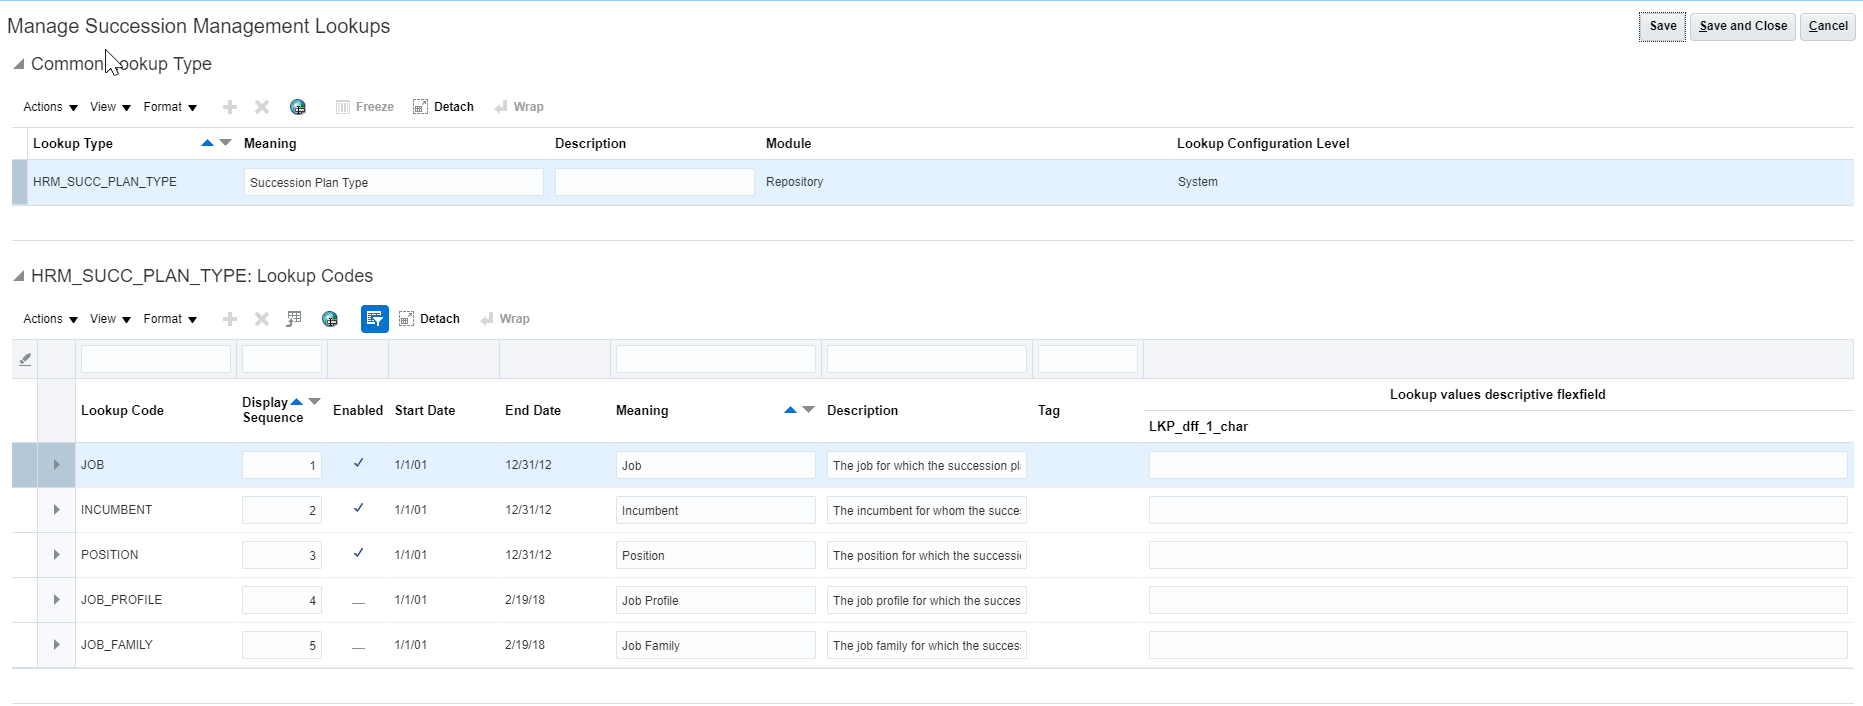Click the globe icon in the Common Lookup Type toolbar

coord(298,107)
